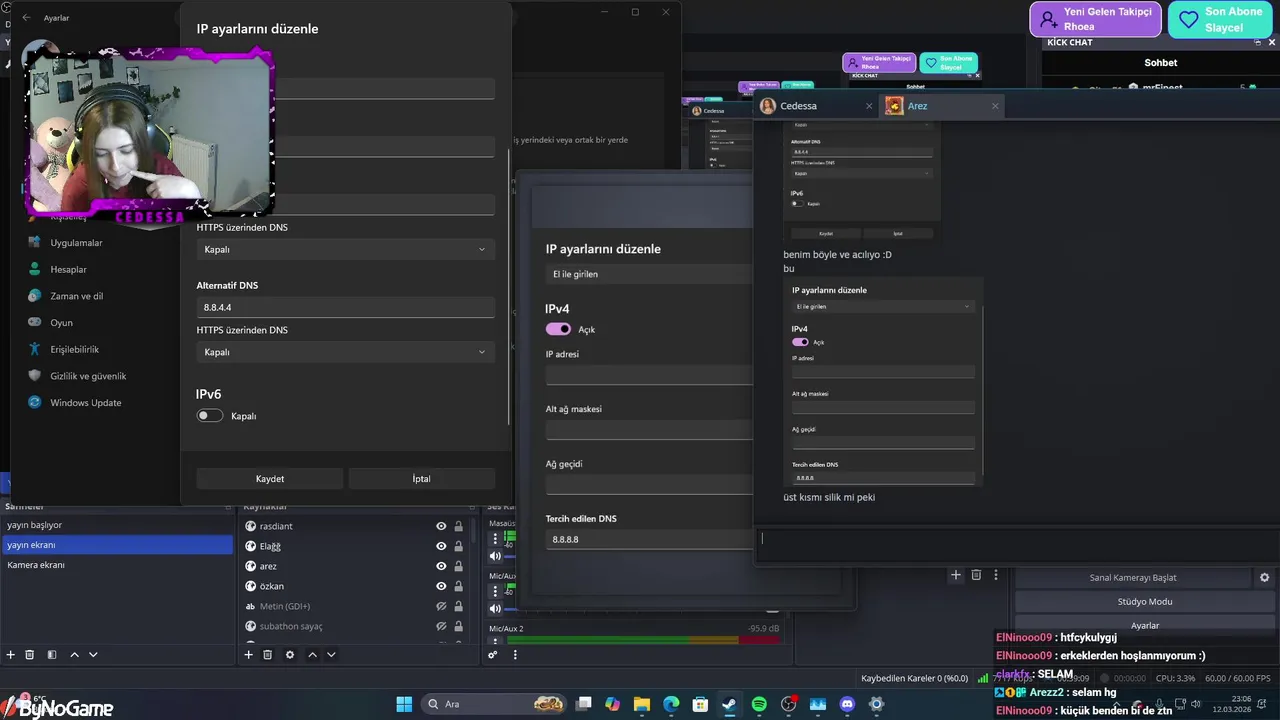1280x720 pixels.
Task: Mute the Masaüstü audio speaker icon
Action: (495, 556)
